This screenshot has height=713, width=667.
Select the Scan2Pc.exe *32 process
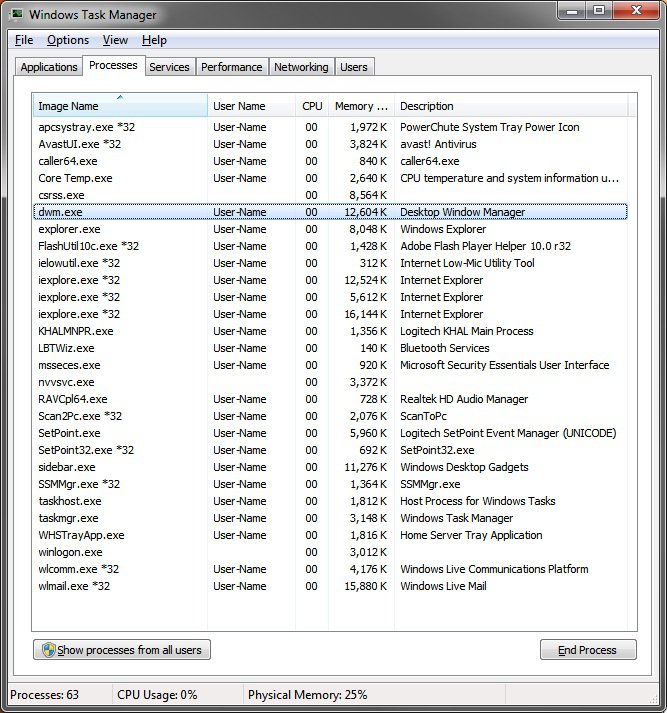(330, 416)
